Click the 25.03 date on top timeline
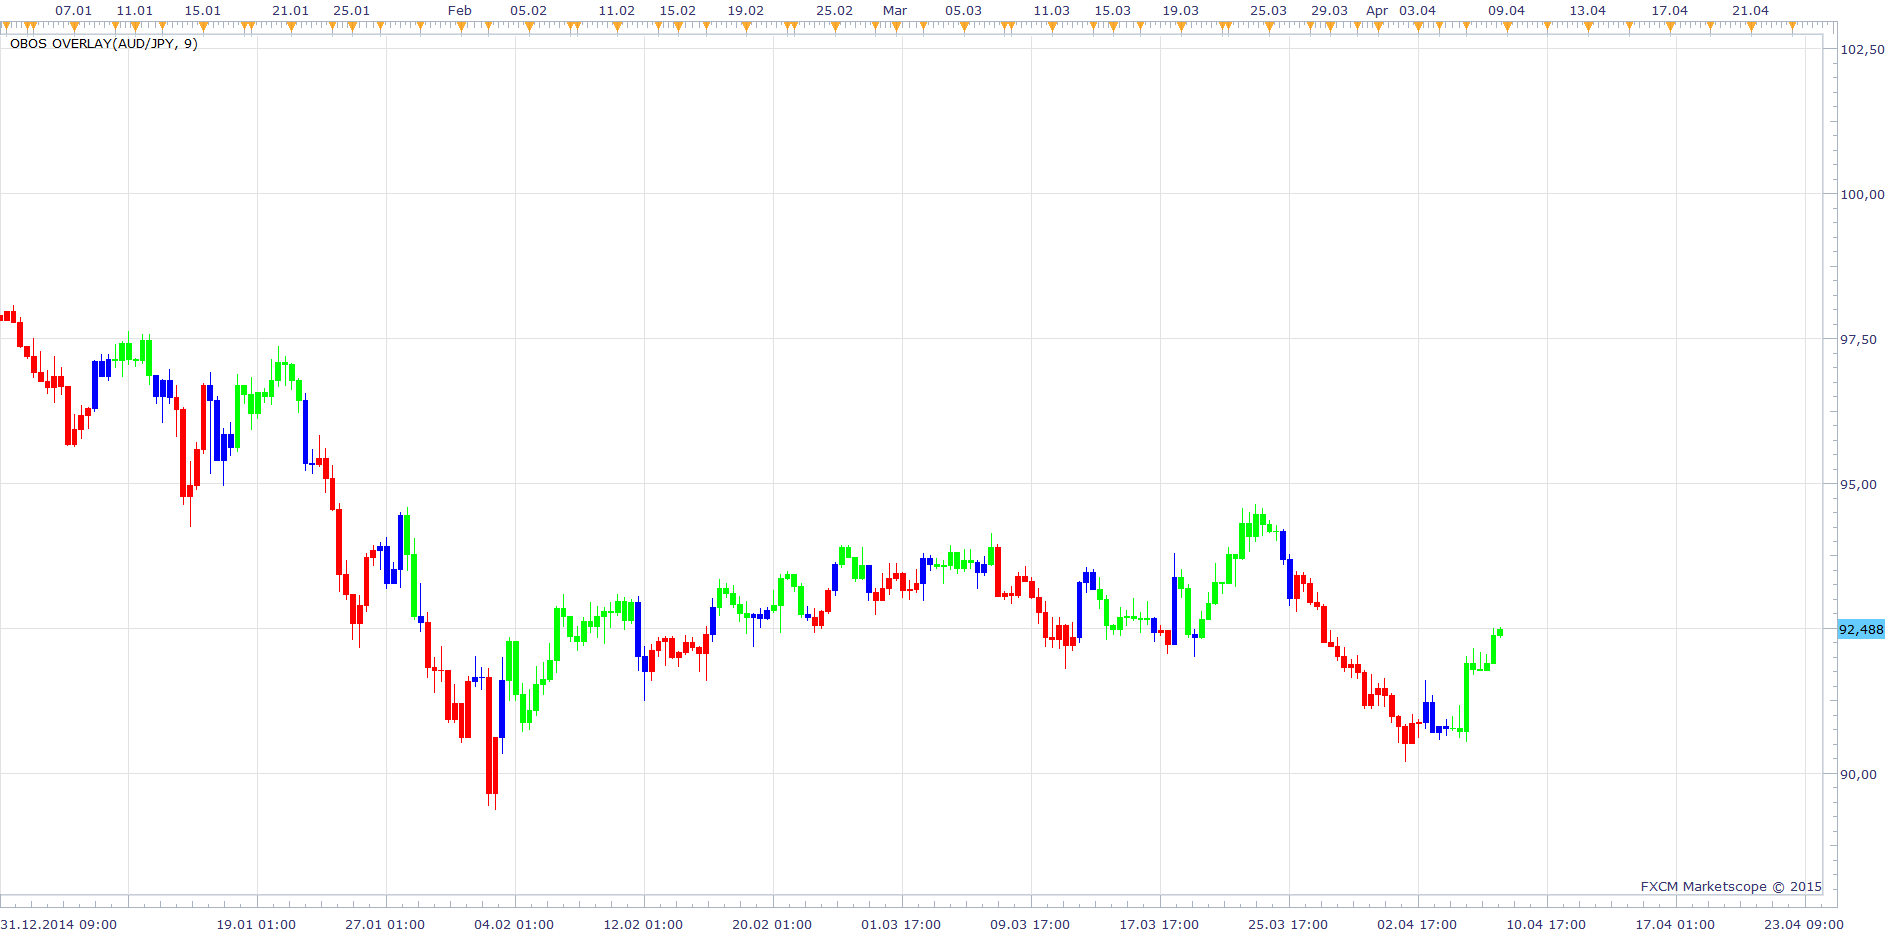 click(x=1269, y=10)
